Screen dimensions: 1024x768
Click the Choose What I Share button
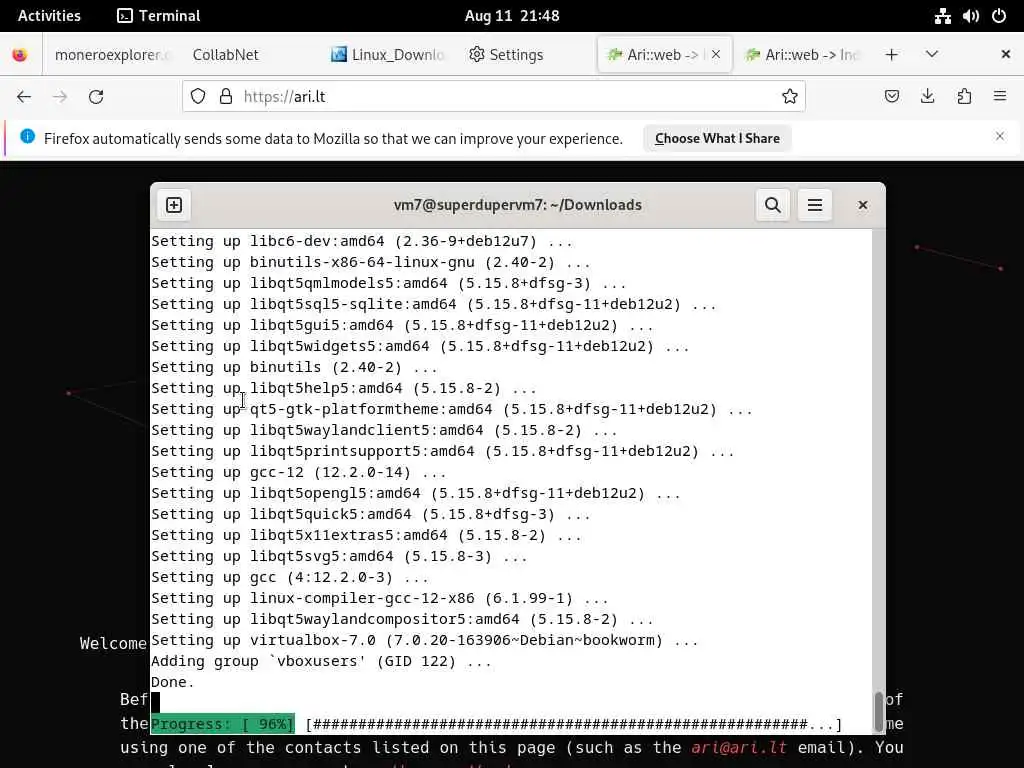[x=717, y=138]
